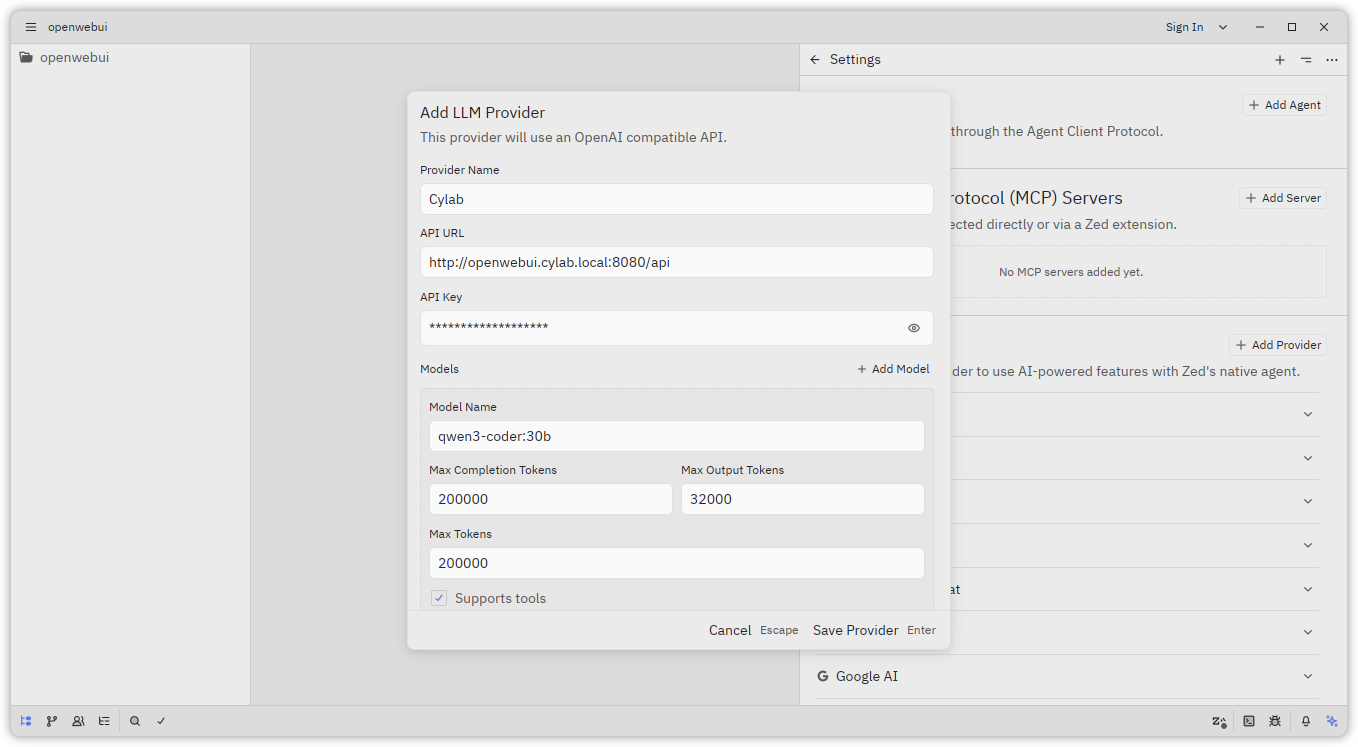Open the Outline panel icon
1358x747 pixels.
104,720
